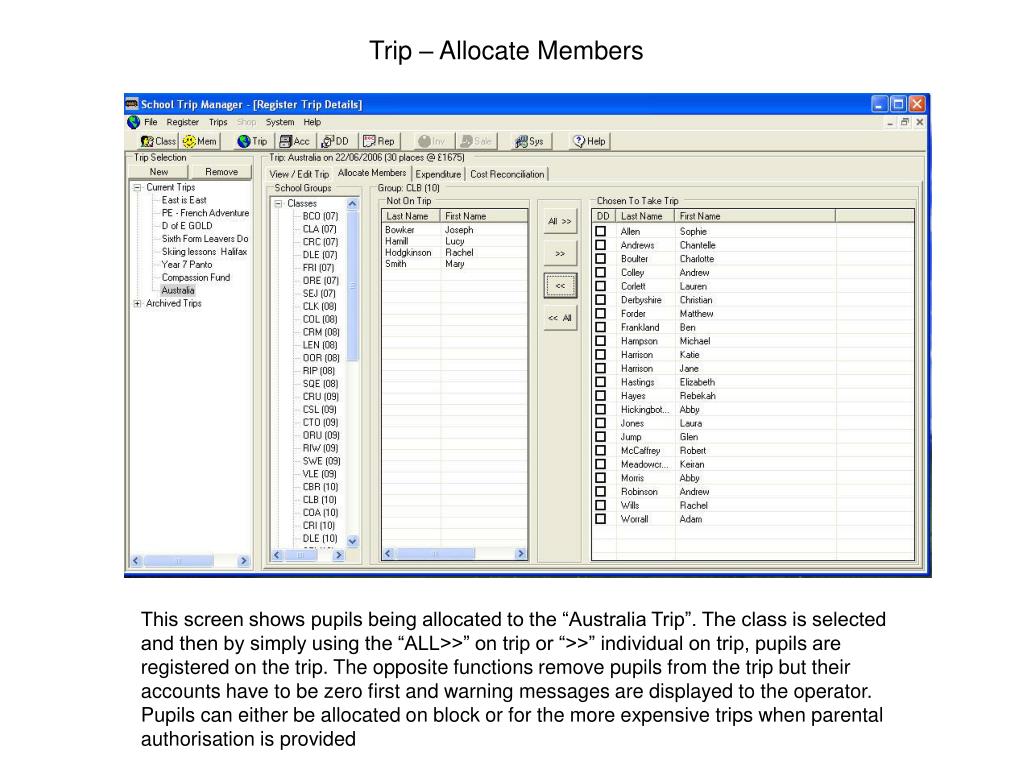Click the First Name header in Chosen To Take Trip
Viewport: 1024px width, 768px height.
pyautogui.click(x=754, y=216)
